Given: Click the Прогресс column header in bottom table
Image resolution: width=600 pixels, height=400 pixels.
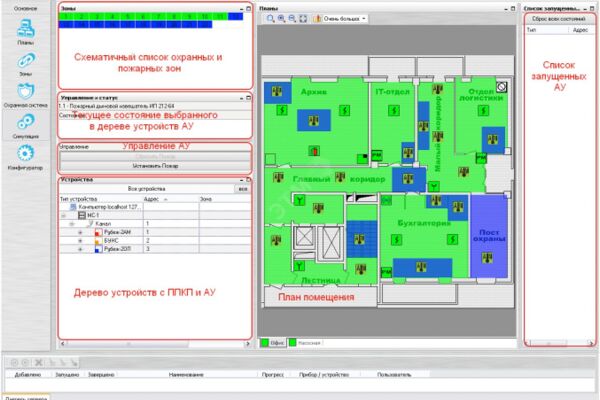Looking at the screenshot, I should [272, 375].
